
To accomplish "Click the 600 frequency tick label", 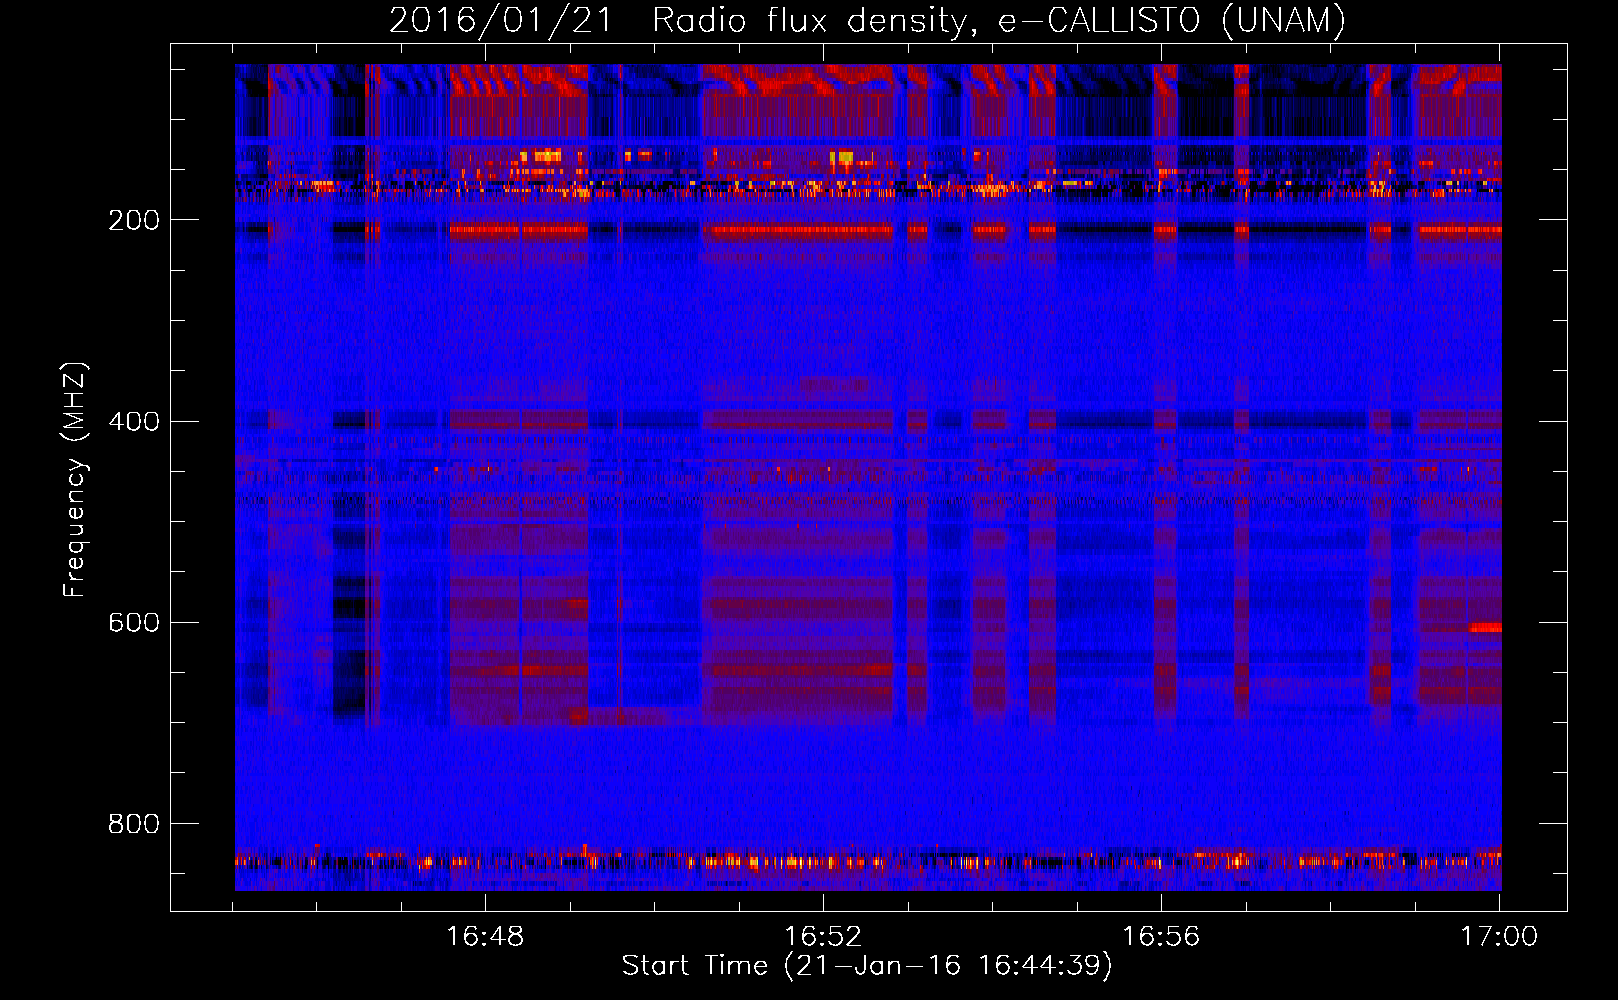I will (x=134, y=623).
